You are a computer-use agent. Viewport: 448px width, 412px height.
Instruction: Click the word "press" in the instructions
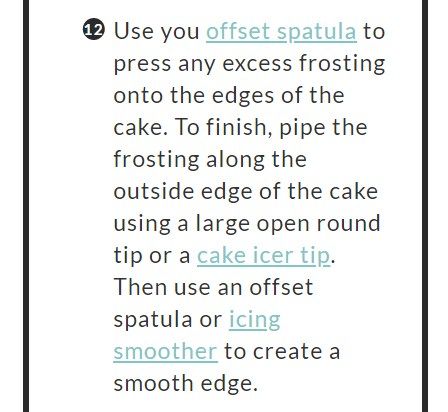click(x=142, y=65)
